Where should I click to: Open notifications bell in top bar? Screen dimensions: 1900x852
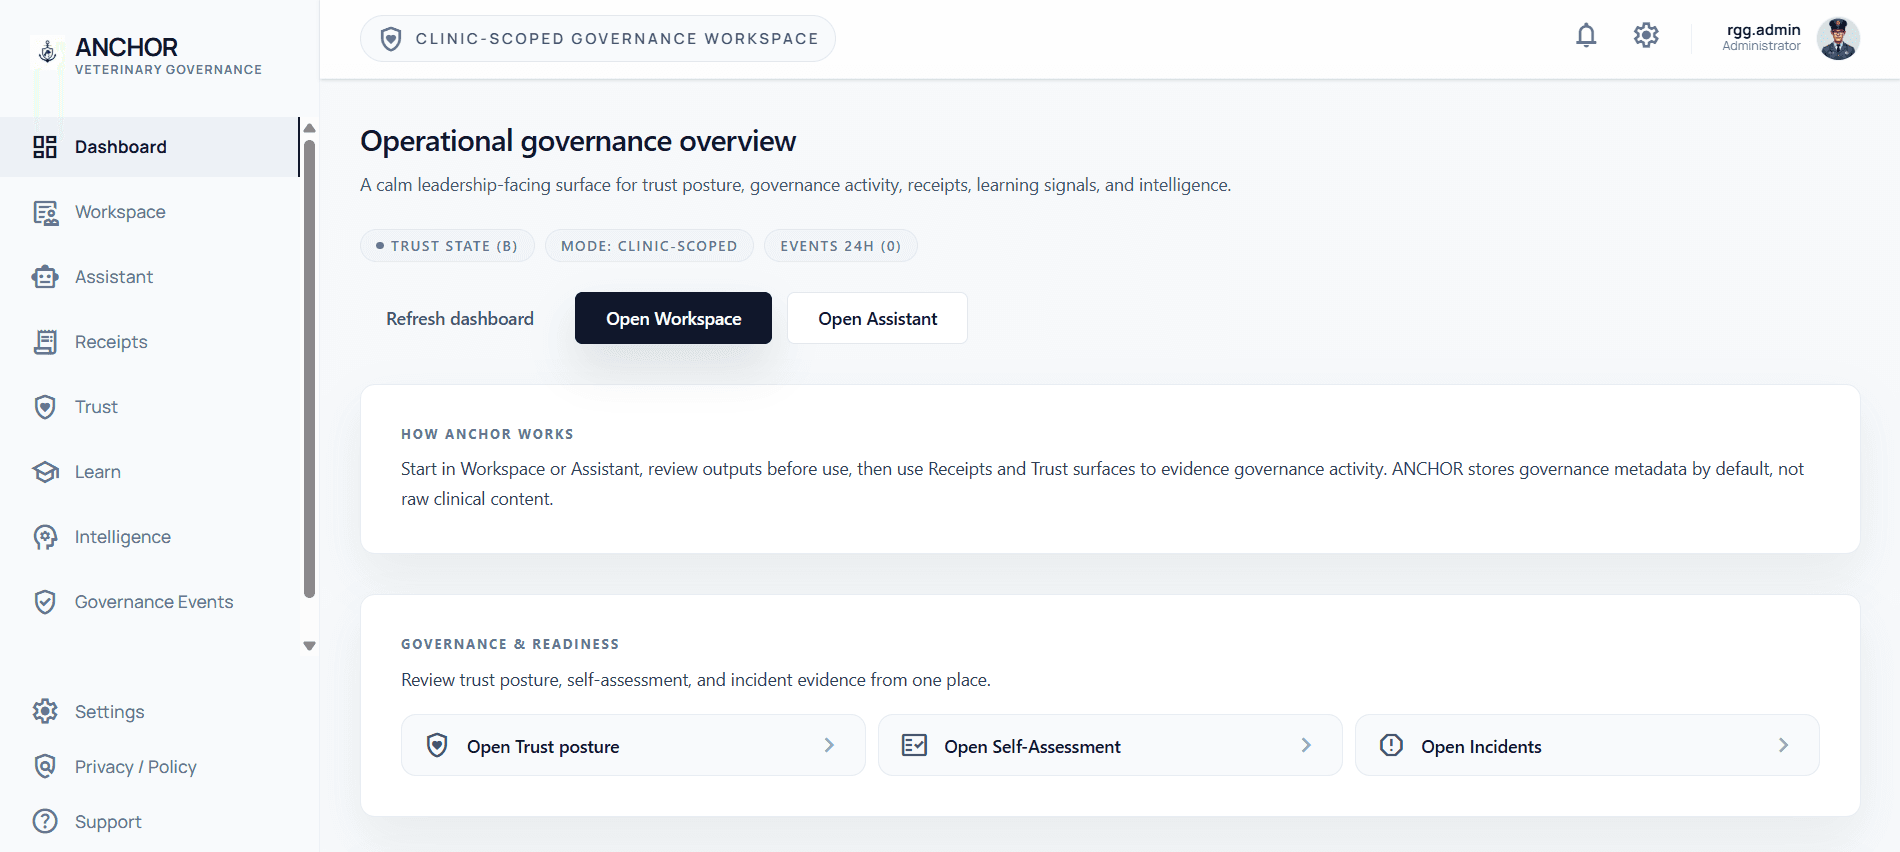1586,36
